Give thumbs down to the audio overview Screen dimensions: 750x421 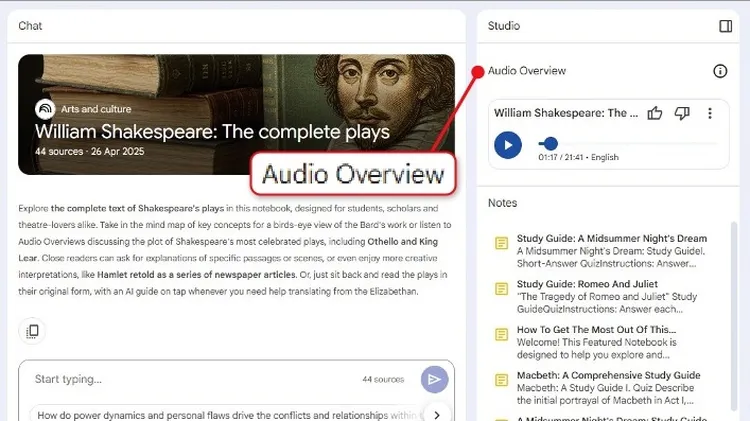[x=682, y=113]
